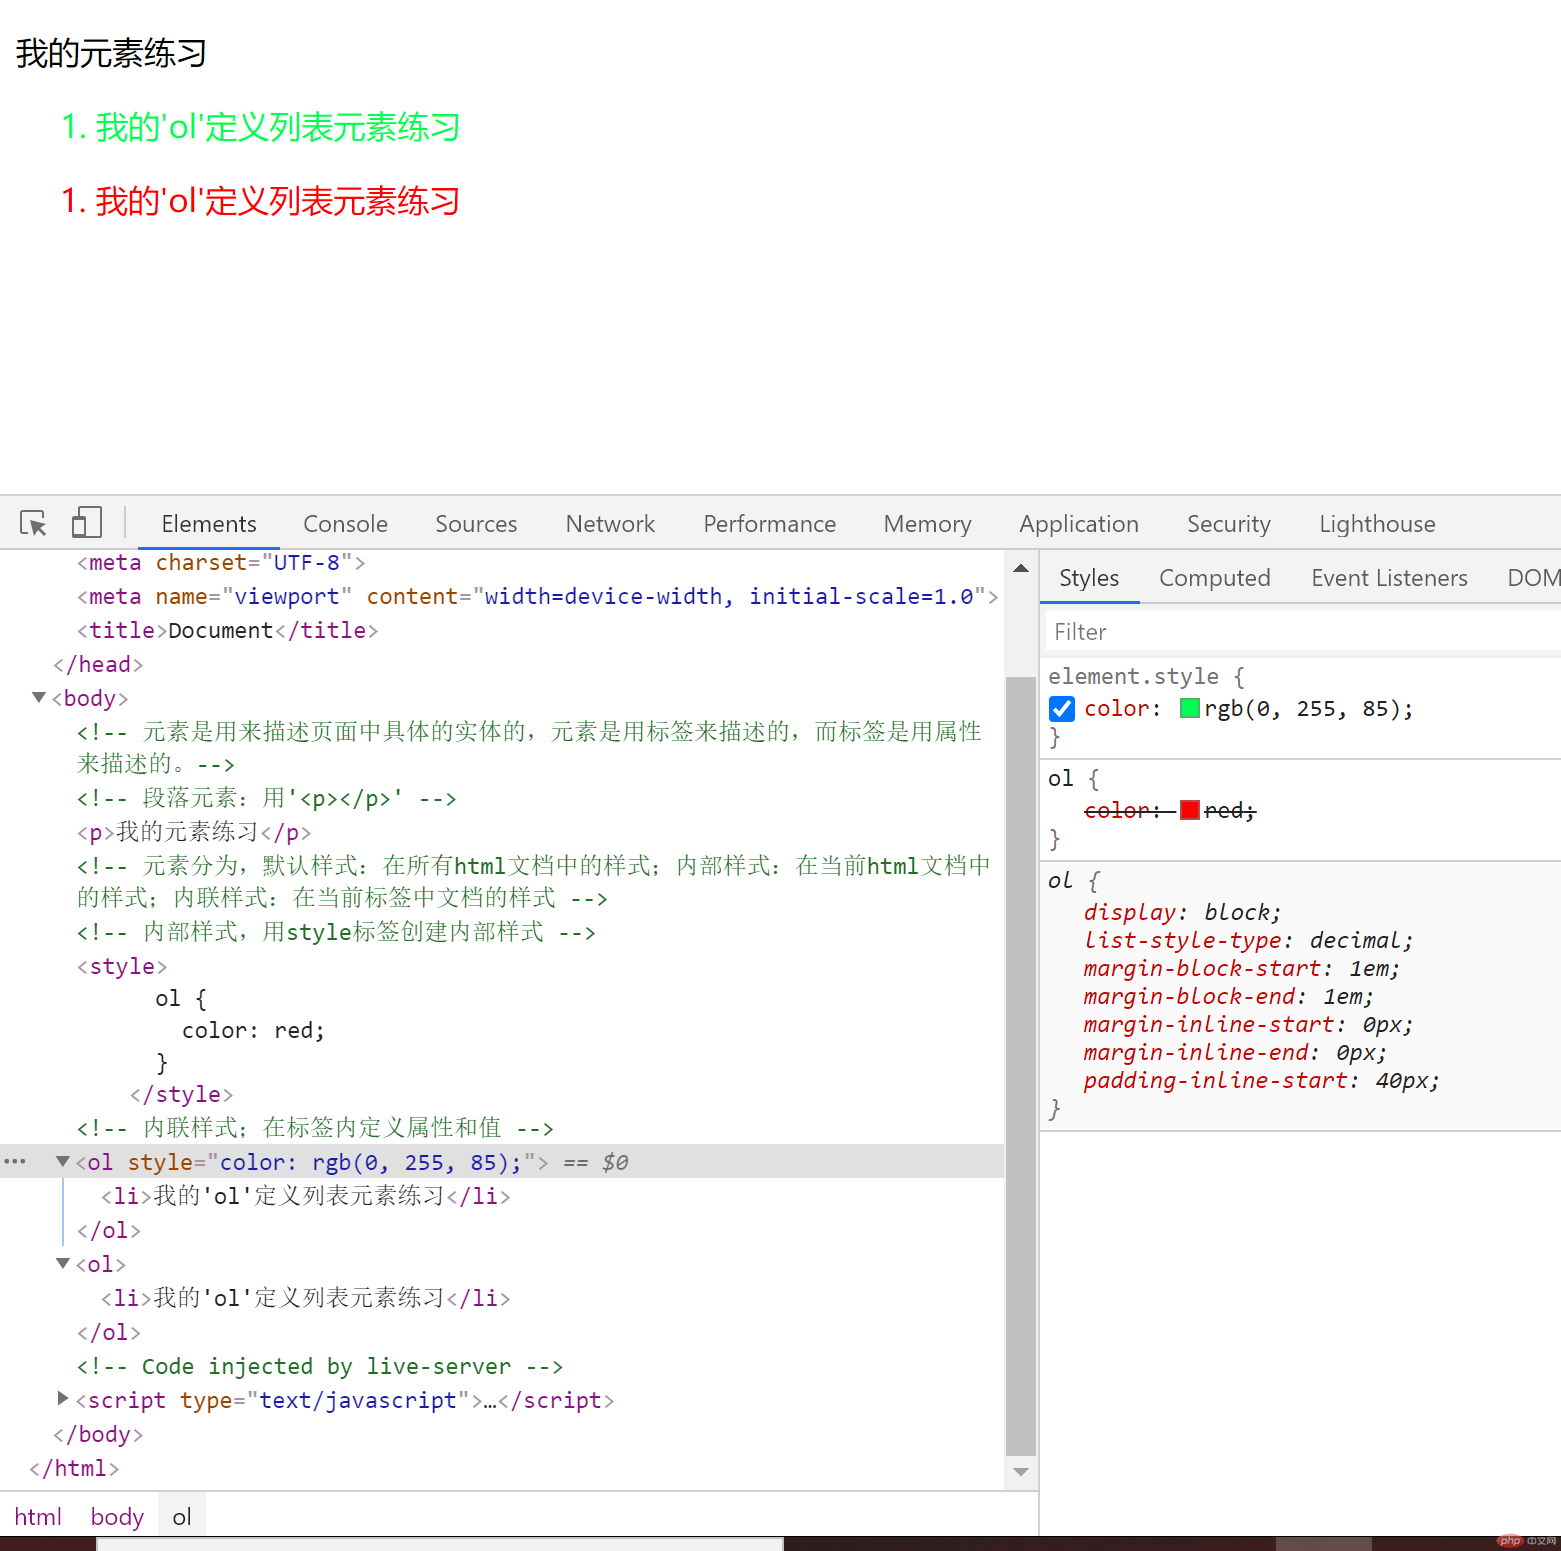This screenshot has width=1561, height=1551.
Task: Open the Lighthouse tab
Action: [1377, 523]
